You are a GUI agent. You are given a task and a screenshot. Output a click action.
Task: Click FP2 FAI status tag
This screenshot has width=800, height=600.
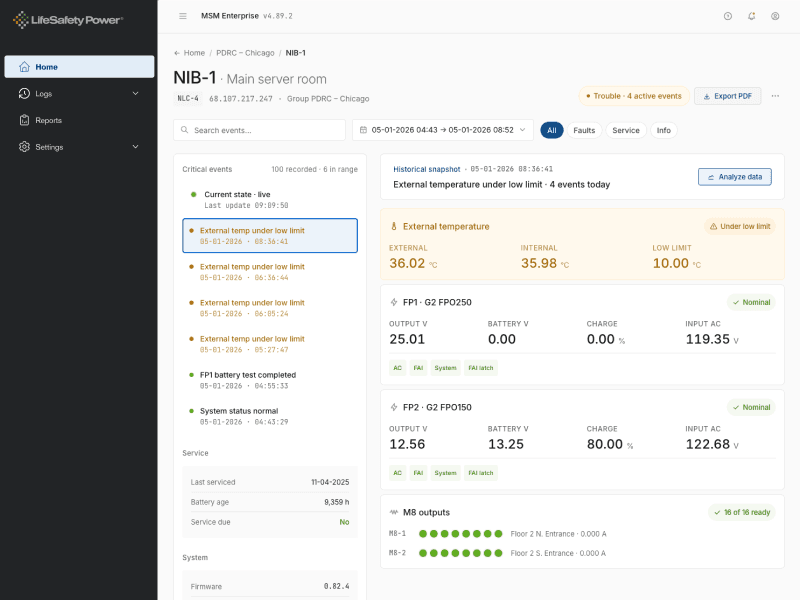418,473
